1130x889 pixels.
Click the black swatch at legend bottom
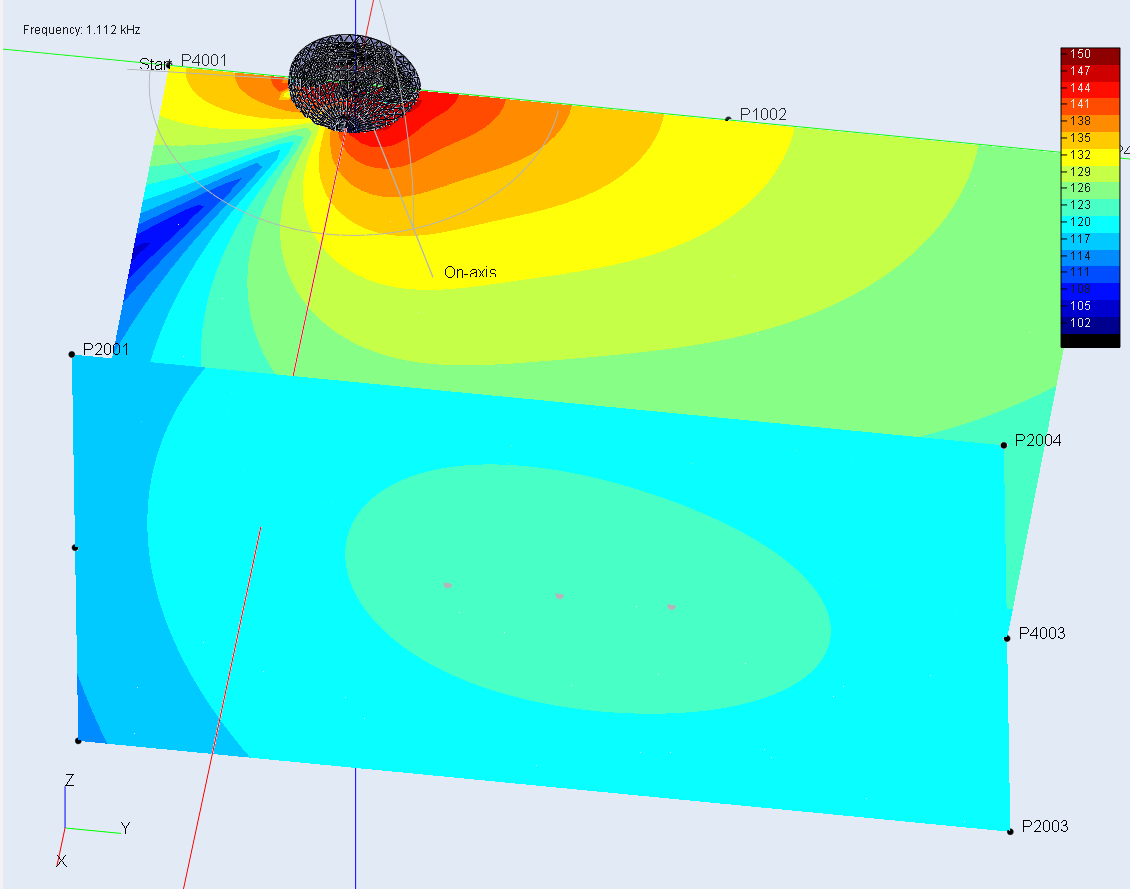click(x=1090, y=340)
